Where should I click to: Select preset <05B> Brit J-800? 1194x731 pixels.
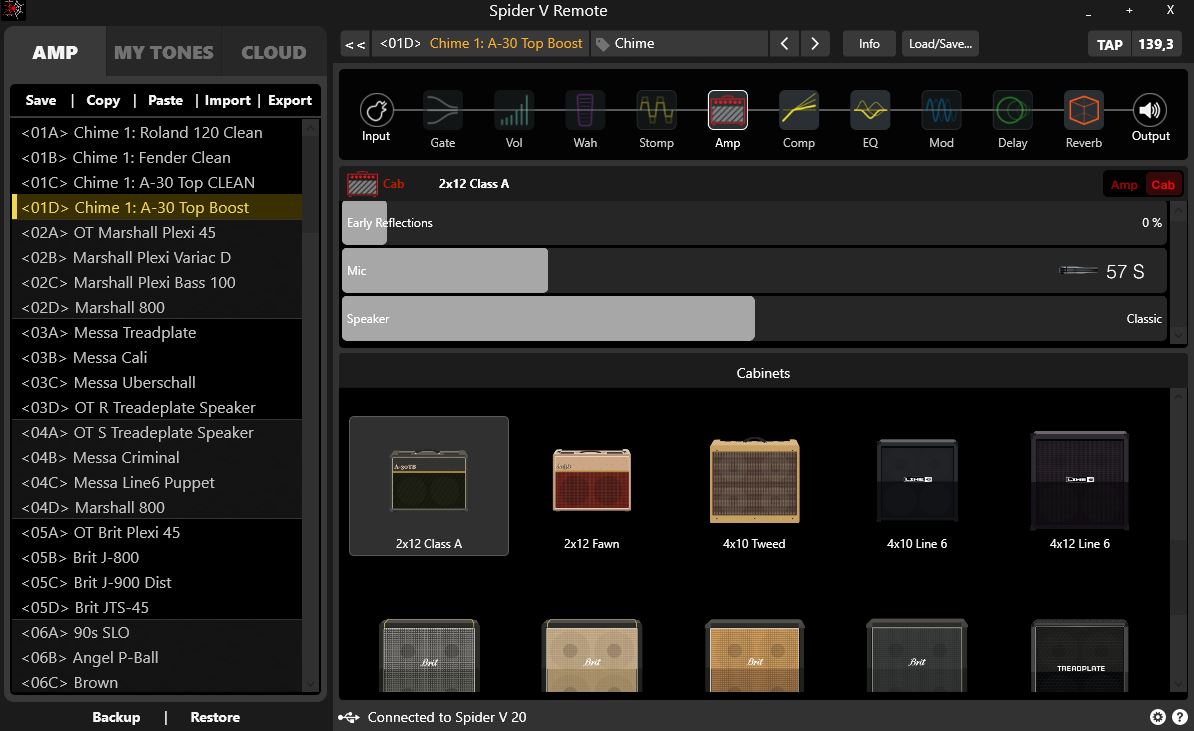157,557
